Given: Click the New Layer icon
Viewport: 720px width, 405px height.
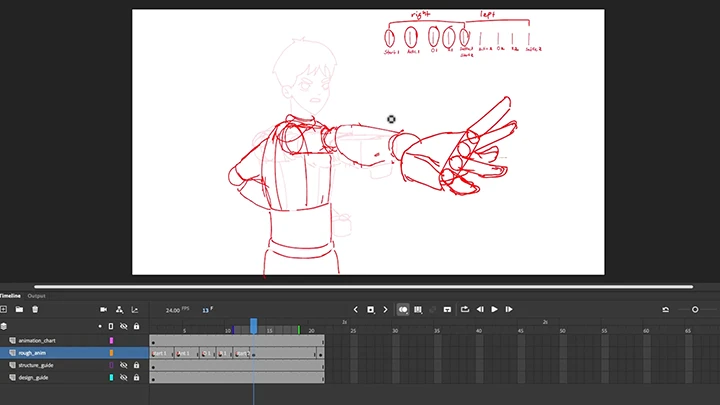Looking at the screenshot, I should pos(4,310).
